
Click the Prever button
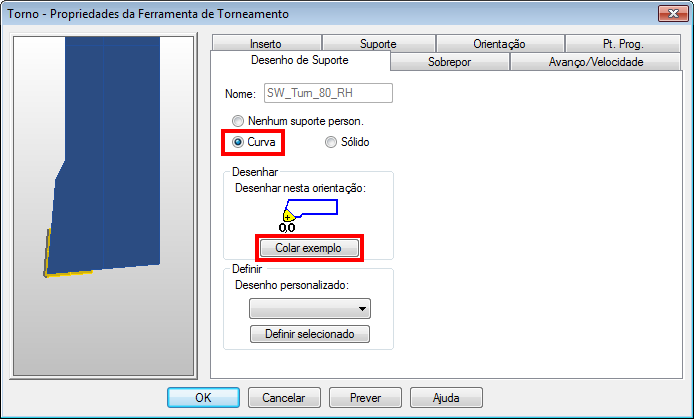pos(365,397)
